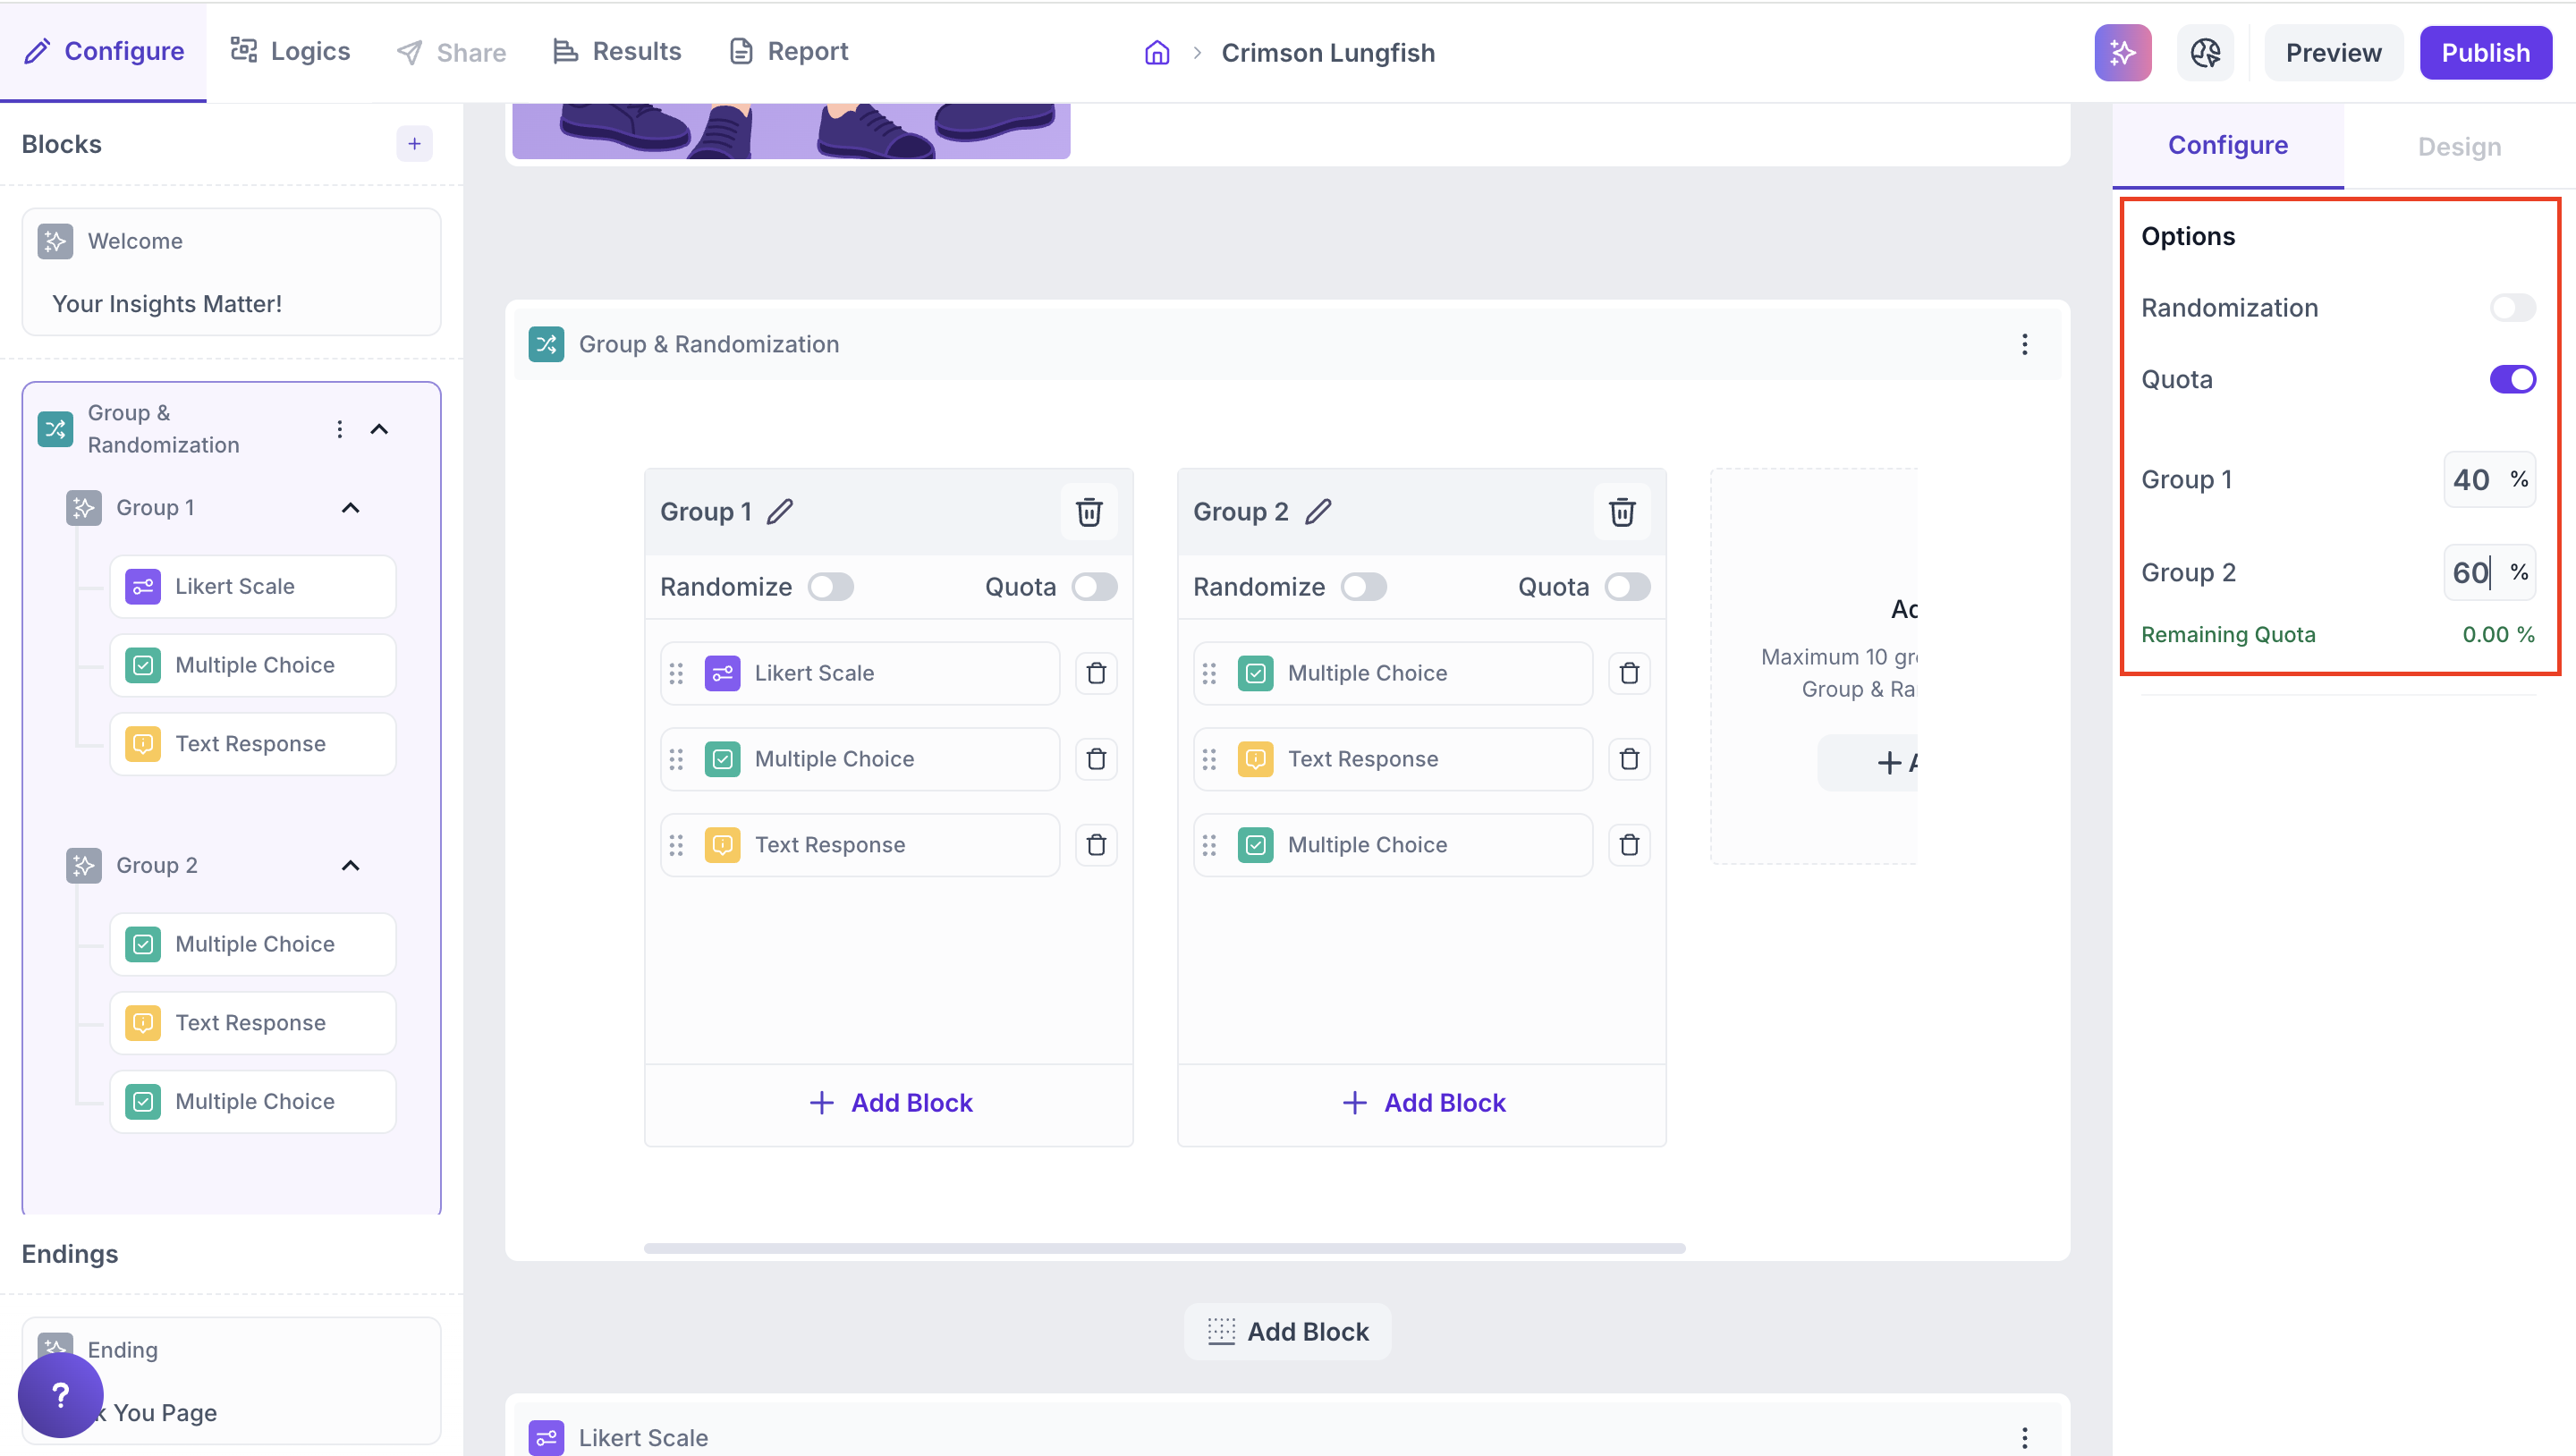The image size is (2576, 1456).
Task: Click Group 1 quota percentage field
Action: pos(2472,480)
